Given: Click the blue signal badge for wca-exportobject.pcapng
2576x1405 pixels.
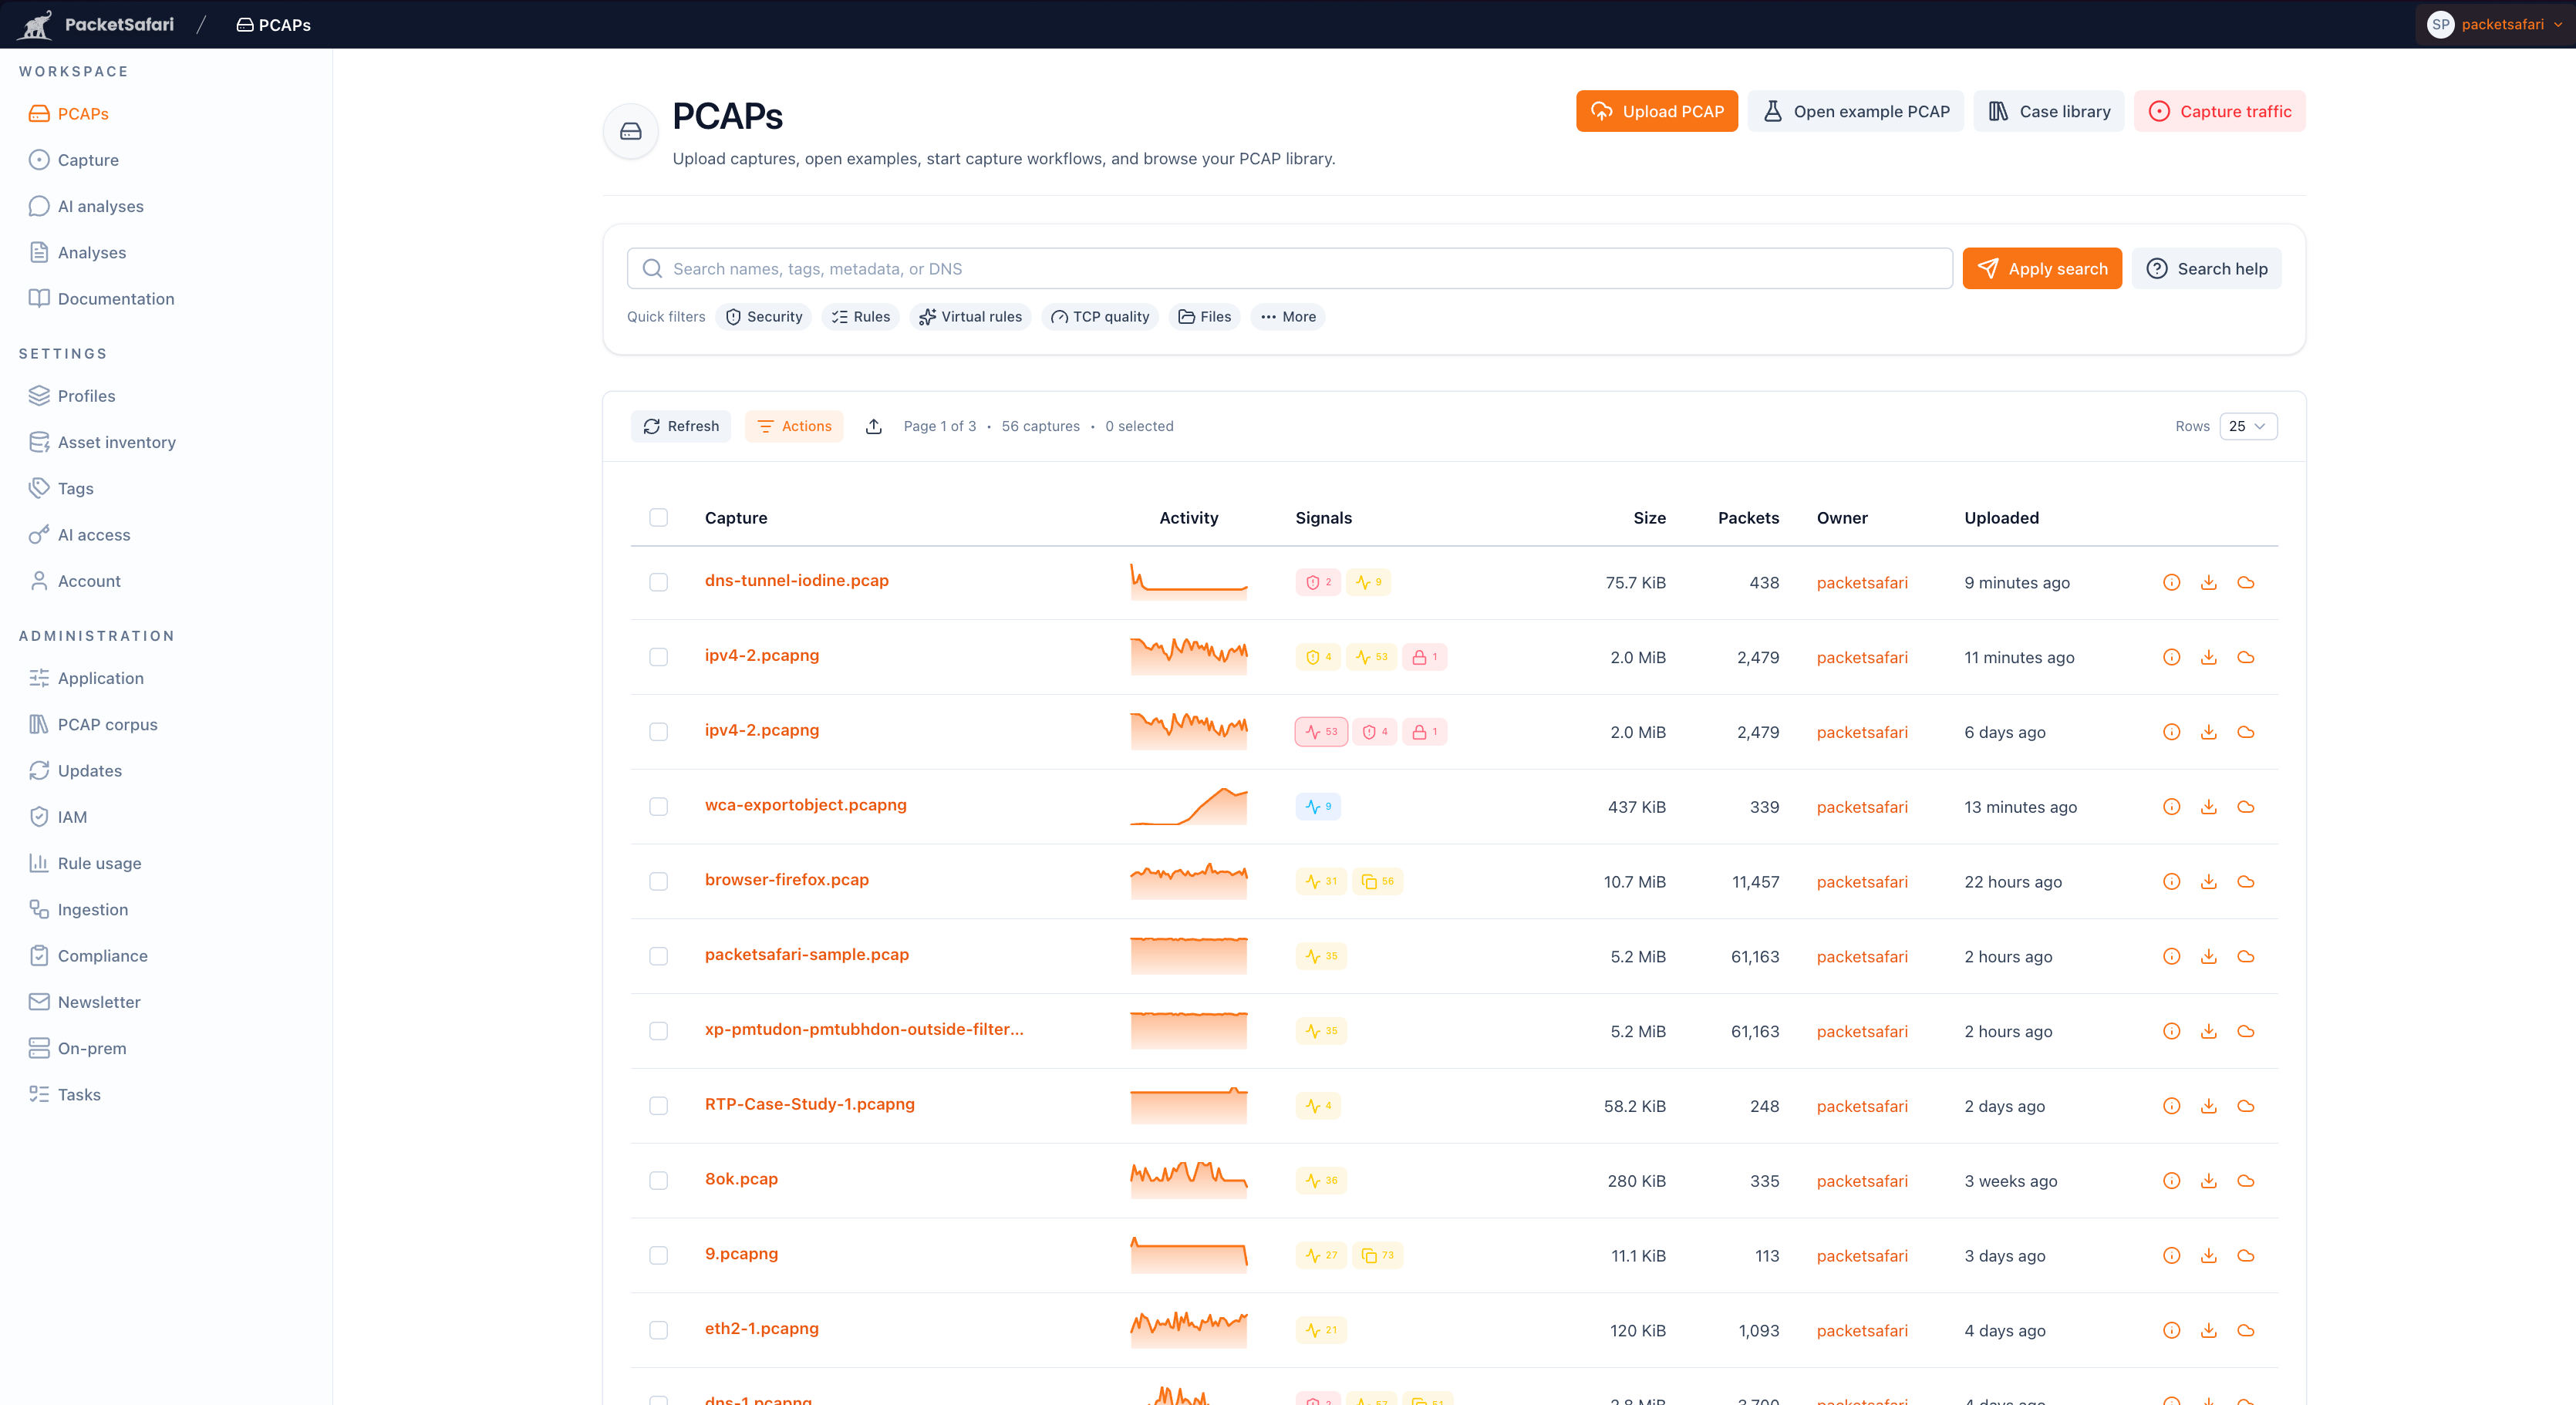Looking at the screenshot, I should point(1317,807).
